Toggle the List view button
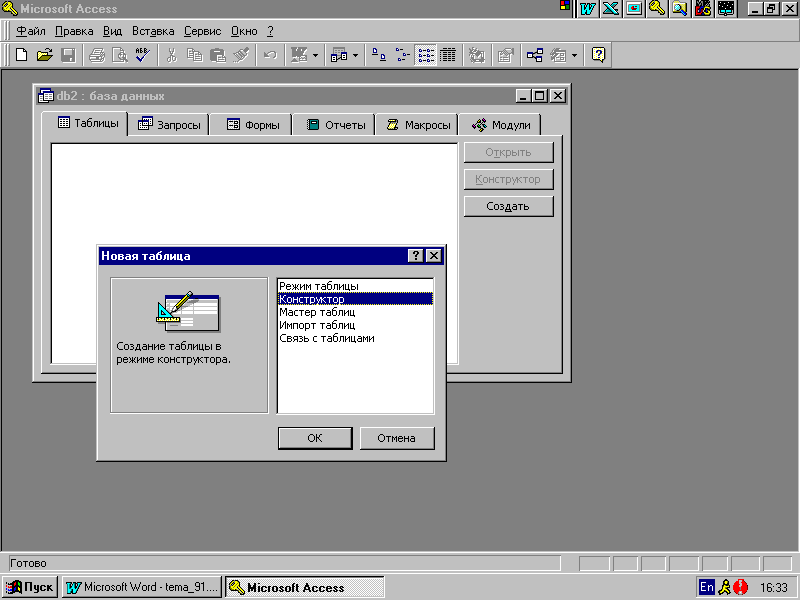Screen dimensions: 800x600 pyautogui.click(x=426, y=55)
